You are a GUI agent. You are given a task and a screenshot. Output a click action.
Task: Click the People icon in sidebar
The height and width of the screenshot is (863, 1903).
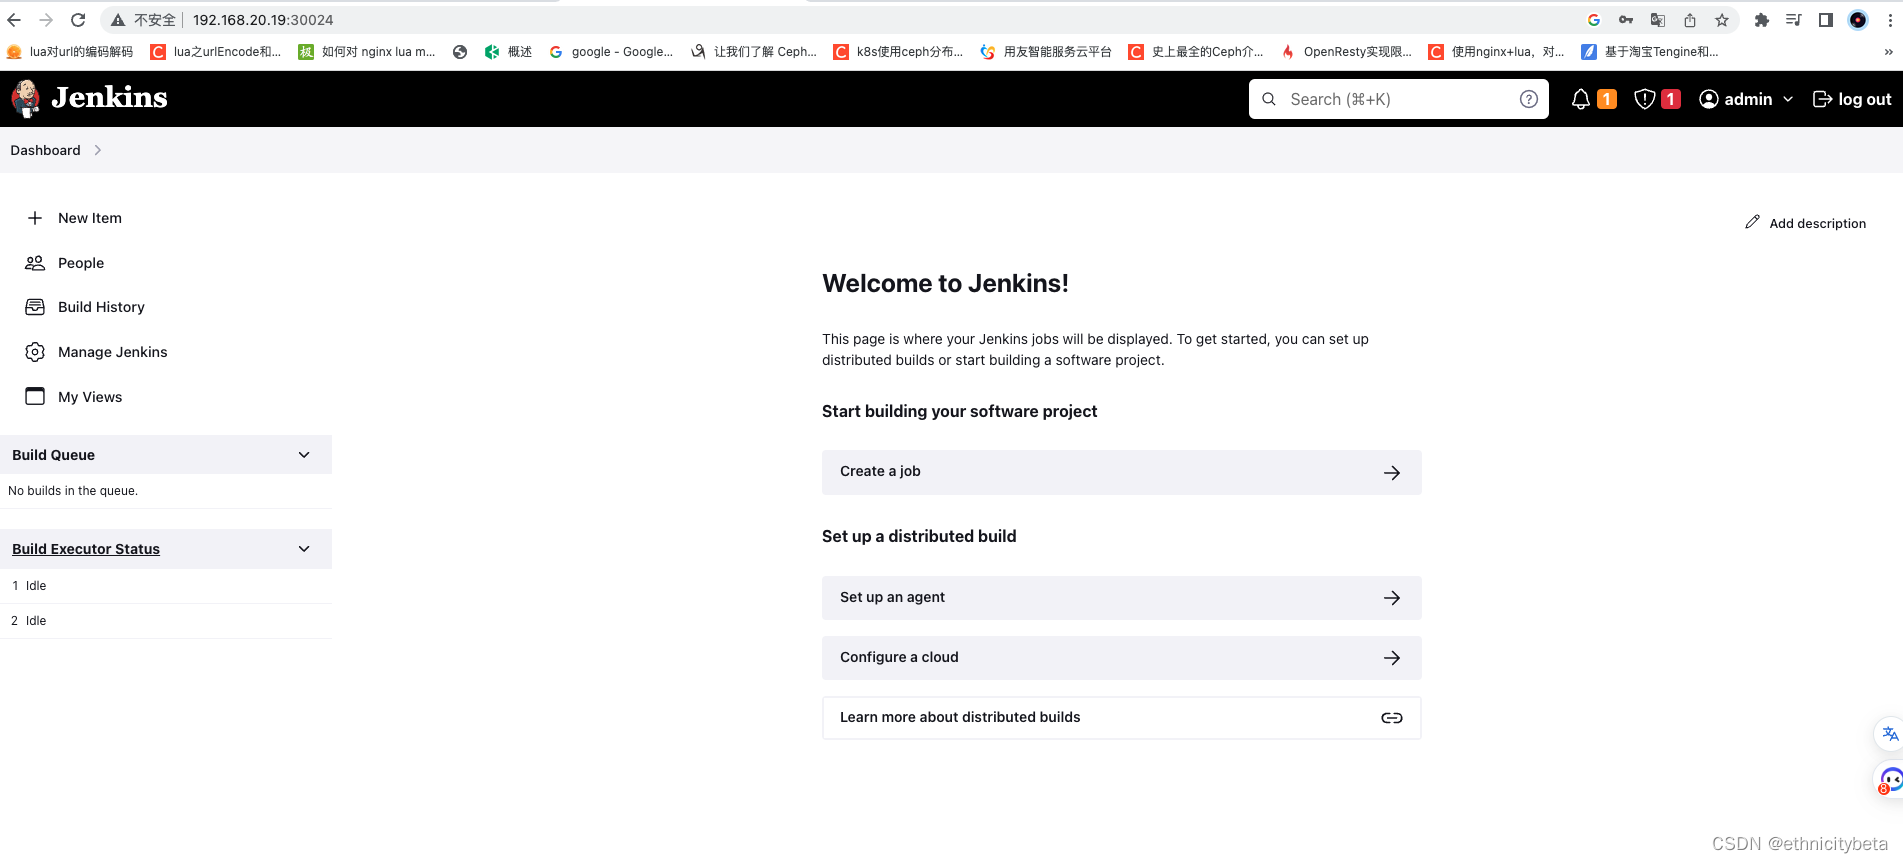click(x=35, y=263)
